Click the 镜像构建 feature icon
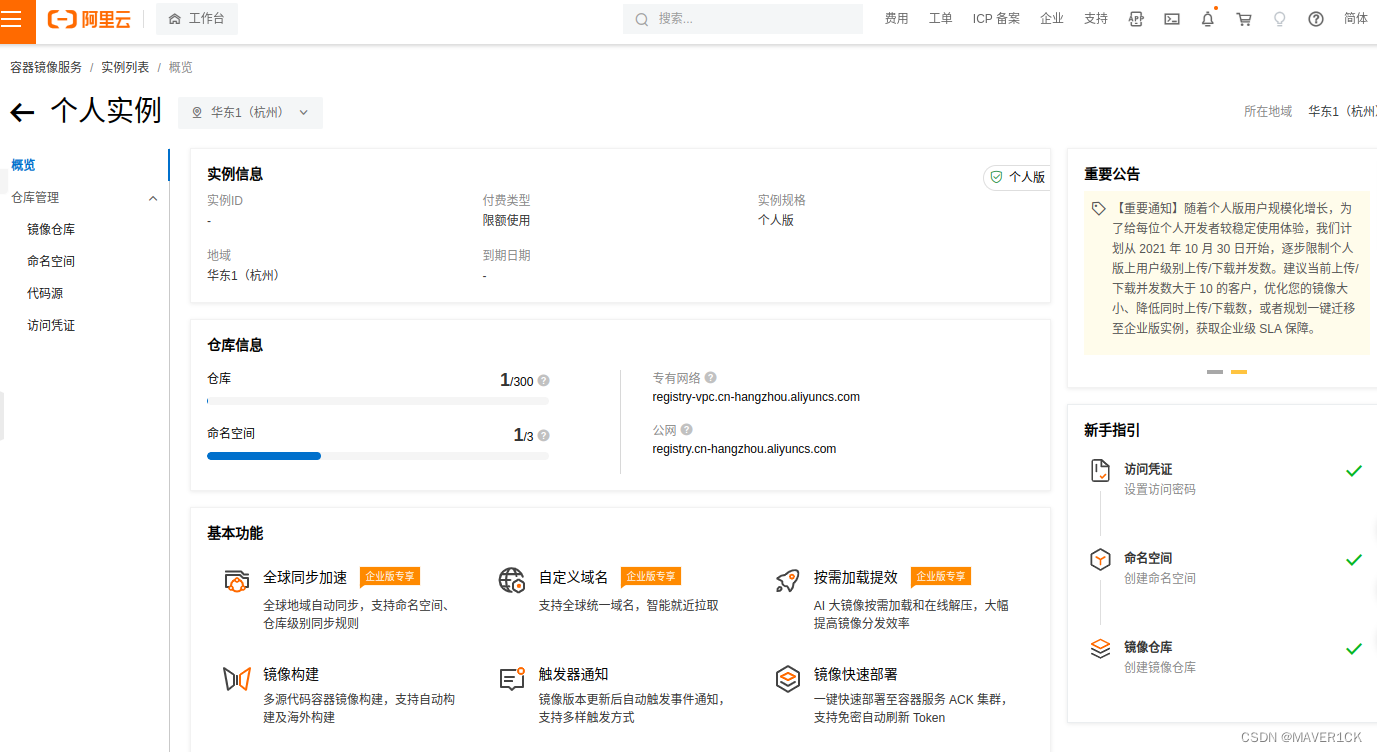This screenshot has height=752, width=1377. click(x=237, y=679)
